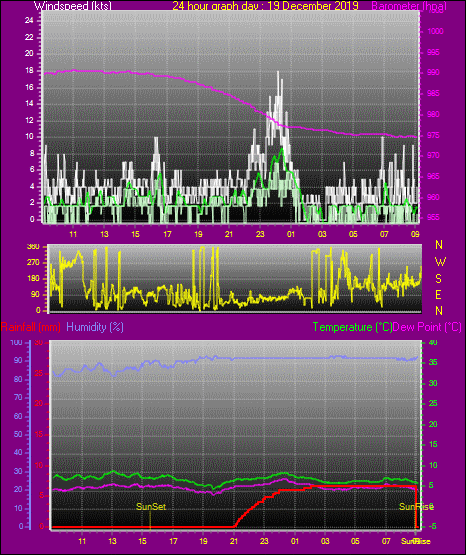
Task: Click the SunRise label inside lower graph
Action: [416, 507]
